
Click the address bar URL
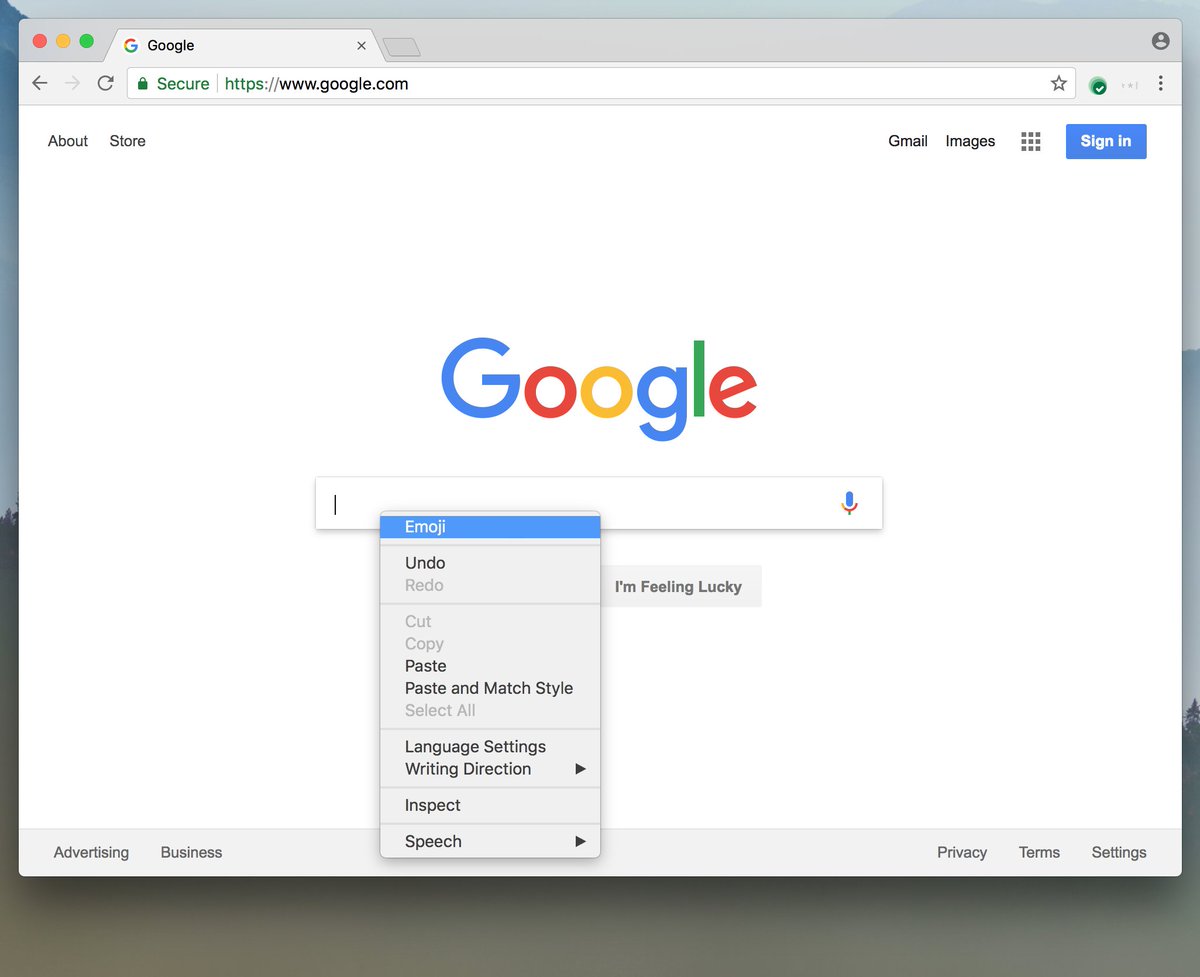316,84
